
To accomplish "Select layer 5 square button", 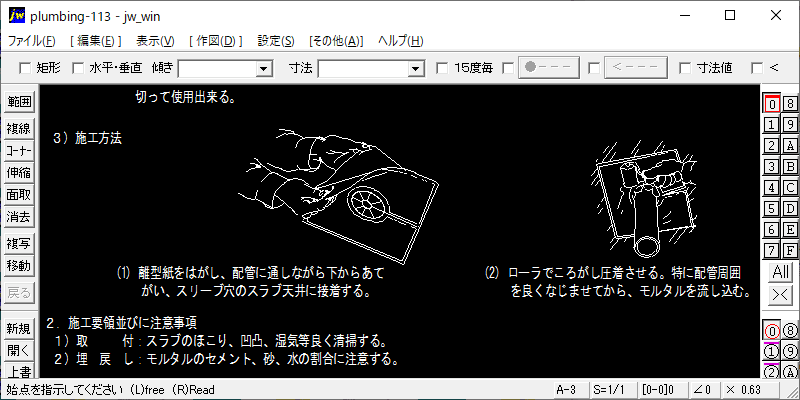I will click(x=772, y=209).
